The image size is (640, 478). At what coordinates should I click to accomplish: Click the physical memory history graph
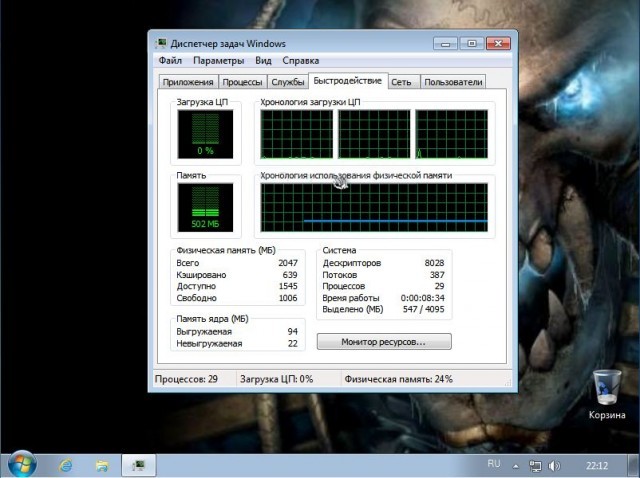374,207
